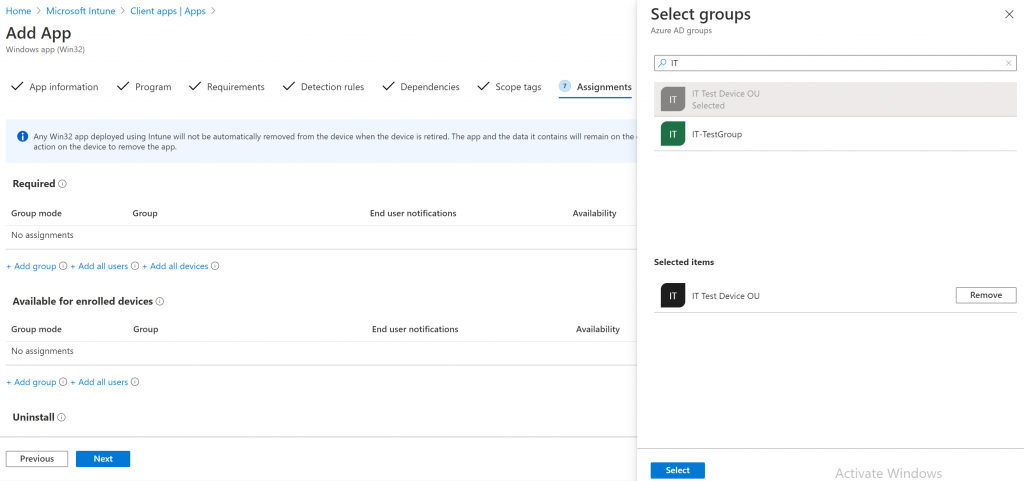Click the gray IT Test Device OU avatar
1024x481 pixels.
[x=673, y=99]
